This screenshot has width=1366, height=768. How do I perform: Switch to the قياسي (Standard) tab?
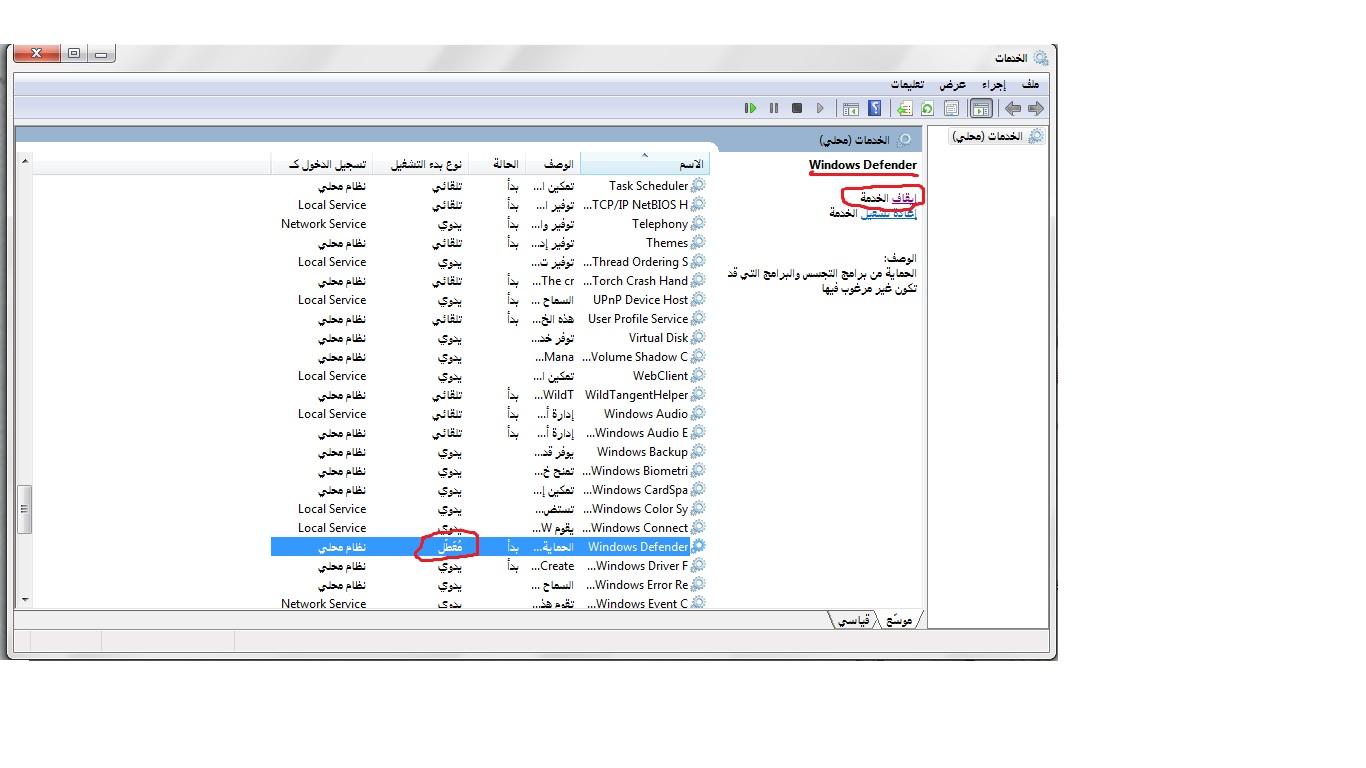click(x=852, y=621)
